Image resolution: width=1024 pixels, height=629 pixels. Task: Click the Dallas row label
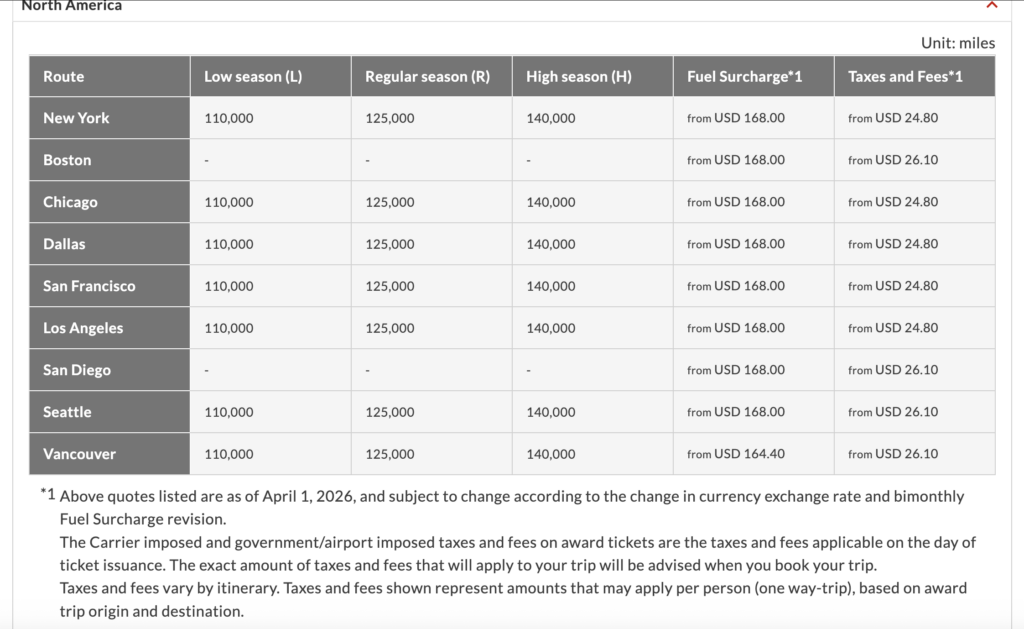[62, 243]
